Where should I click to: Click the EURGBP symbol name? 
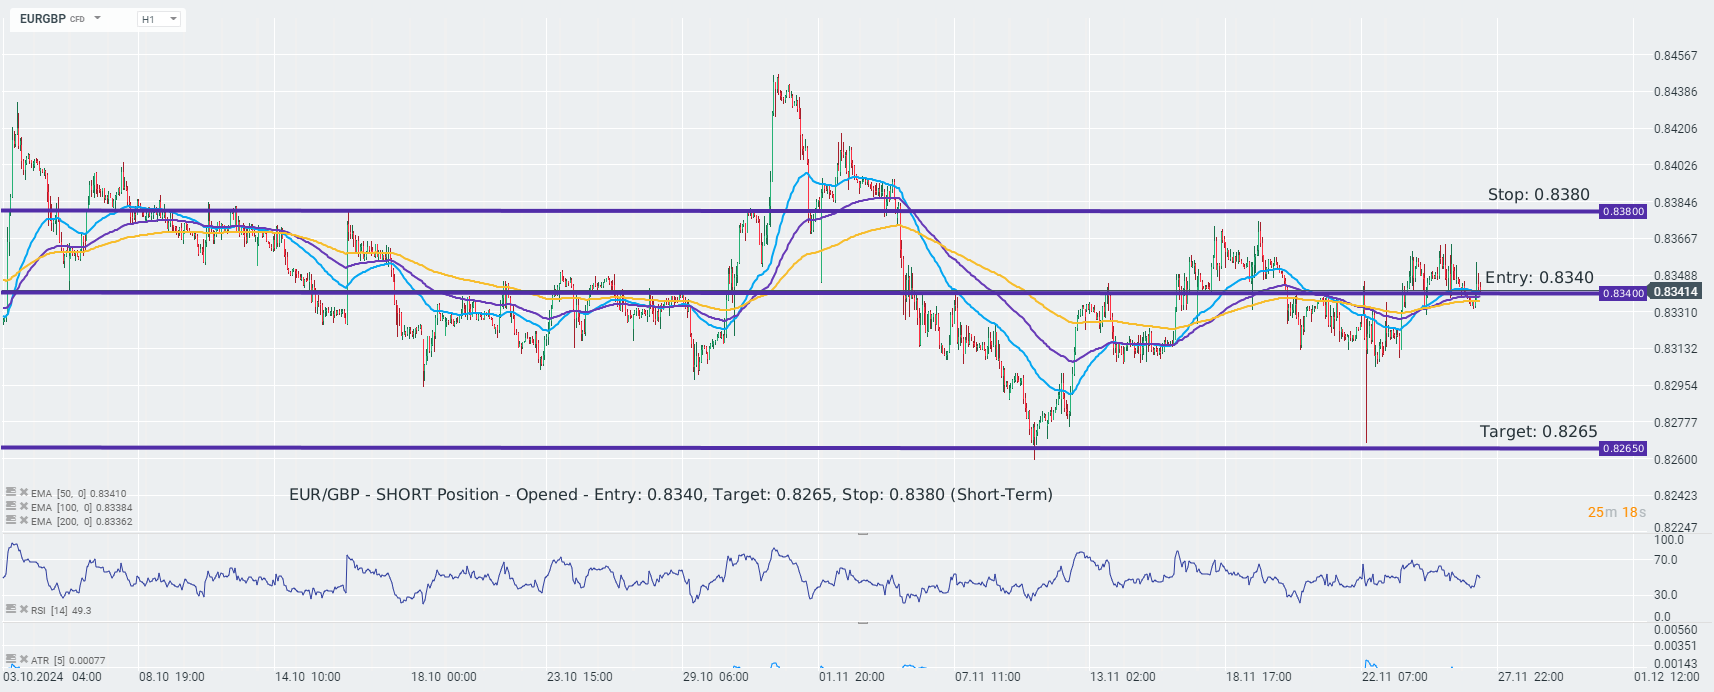tap(43, 19)
